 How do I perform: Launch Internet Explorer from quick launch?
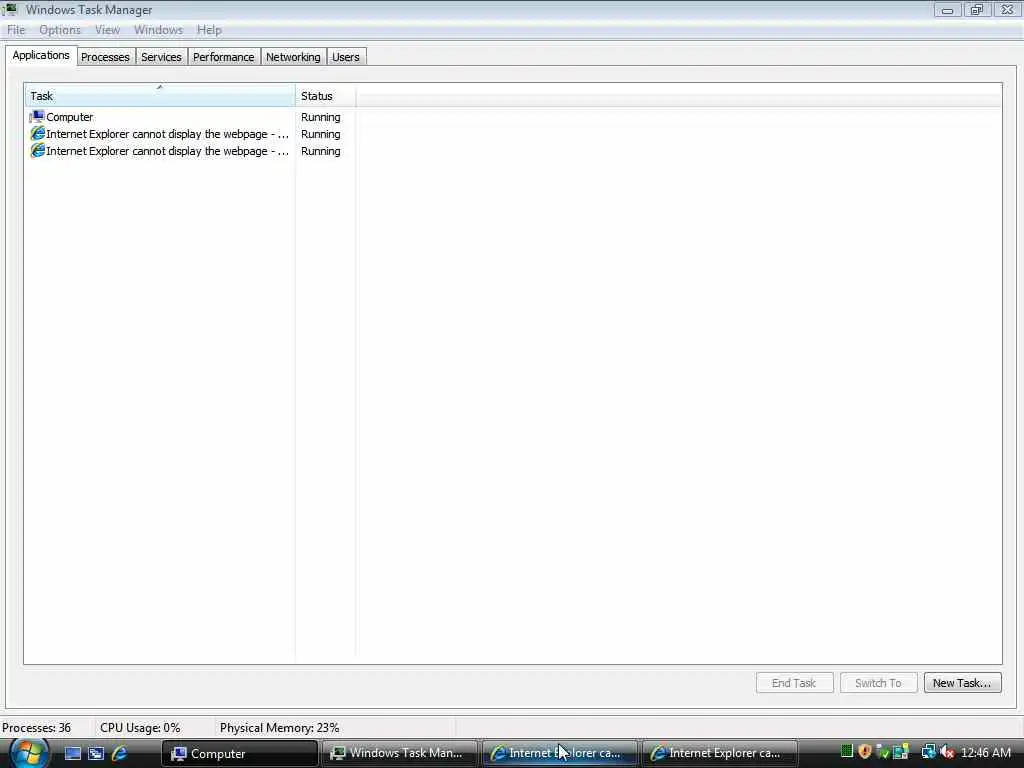pyautogui.click(x=120, y=753)
